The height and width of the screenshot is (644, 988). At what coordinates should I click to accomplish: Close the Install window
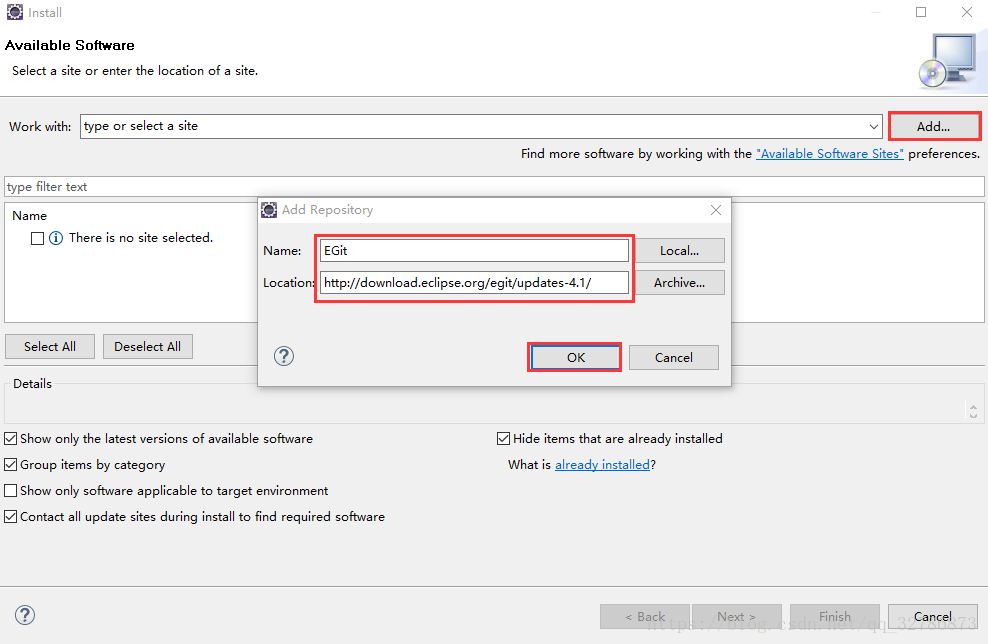coord(967,12)
